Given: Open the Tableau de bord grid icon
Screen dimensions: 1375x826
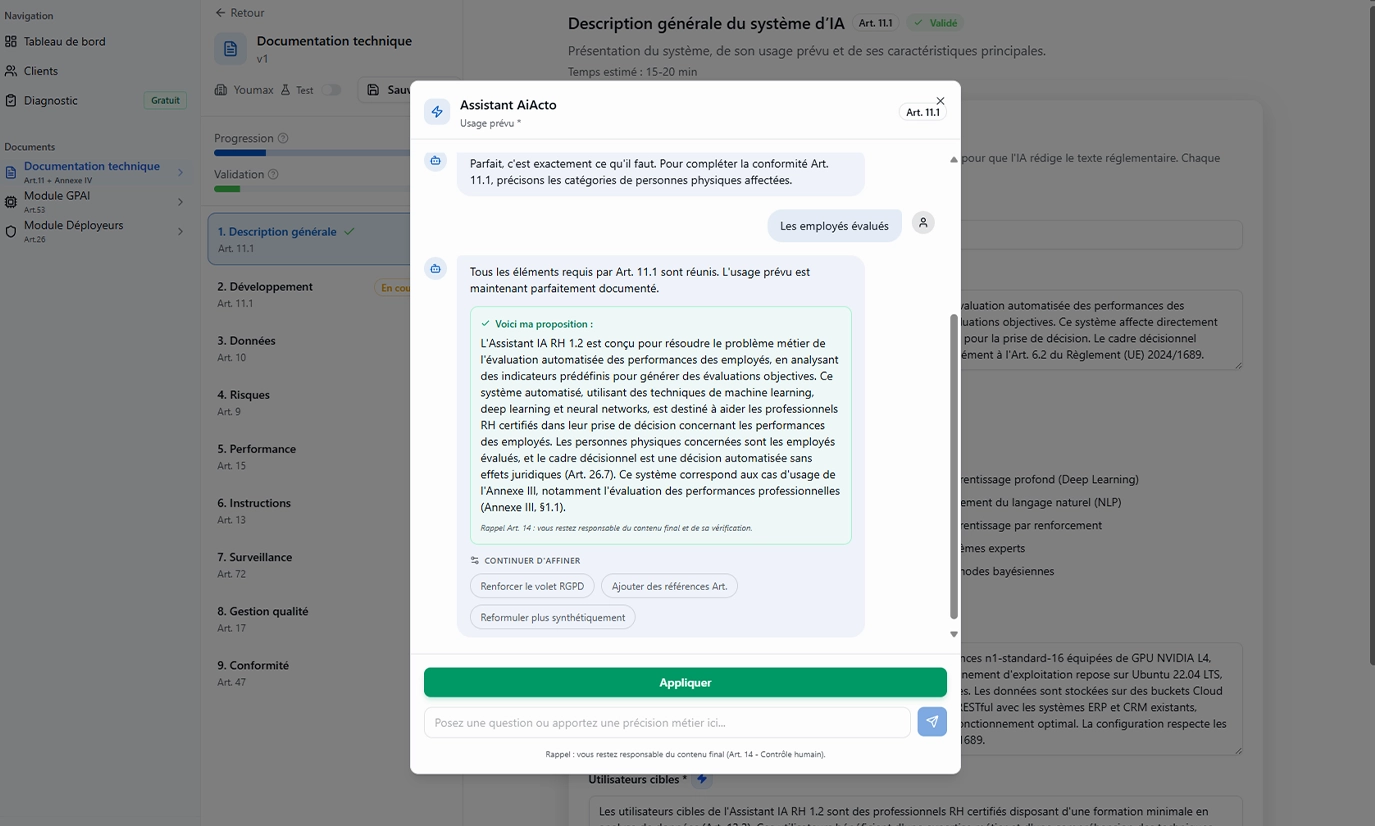Looking at the screenshot, I should (12, 41).
